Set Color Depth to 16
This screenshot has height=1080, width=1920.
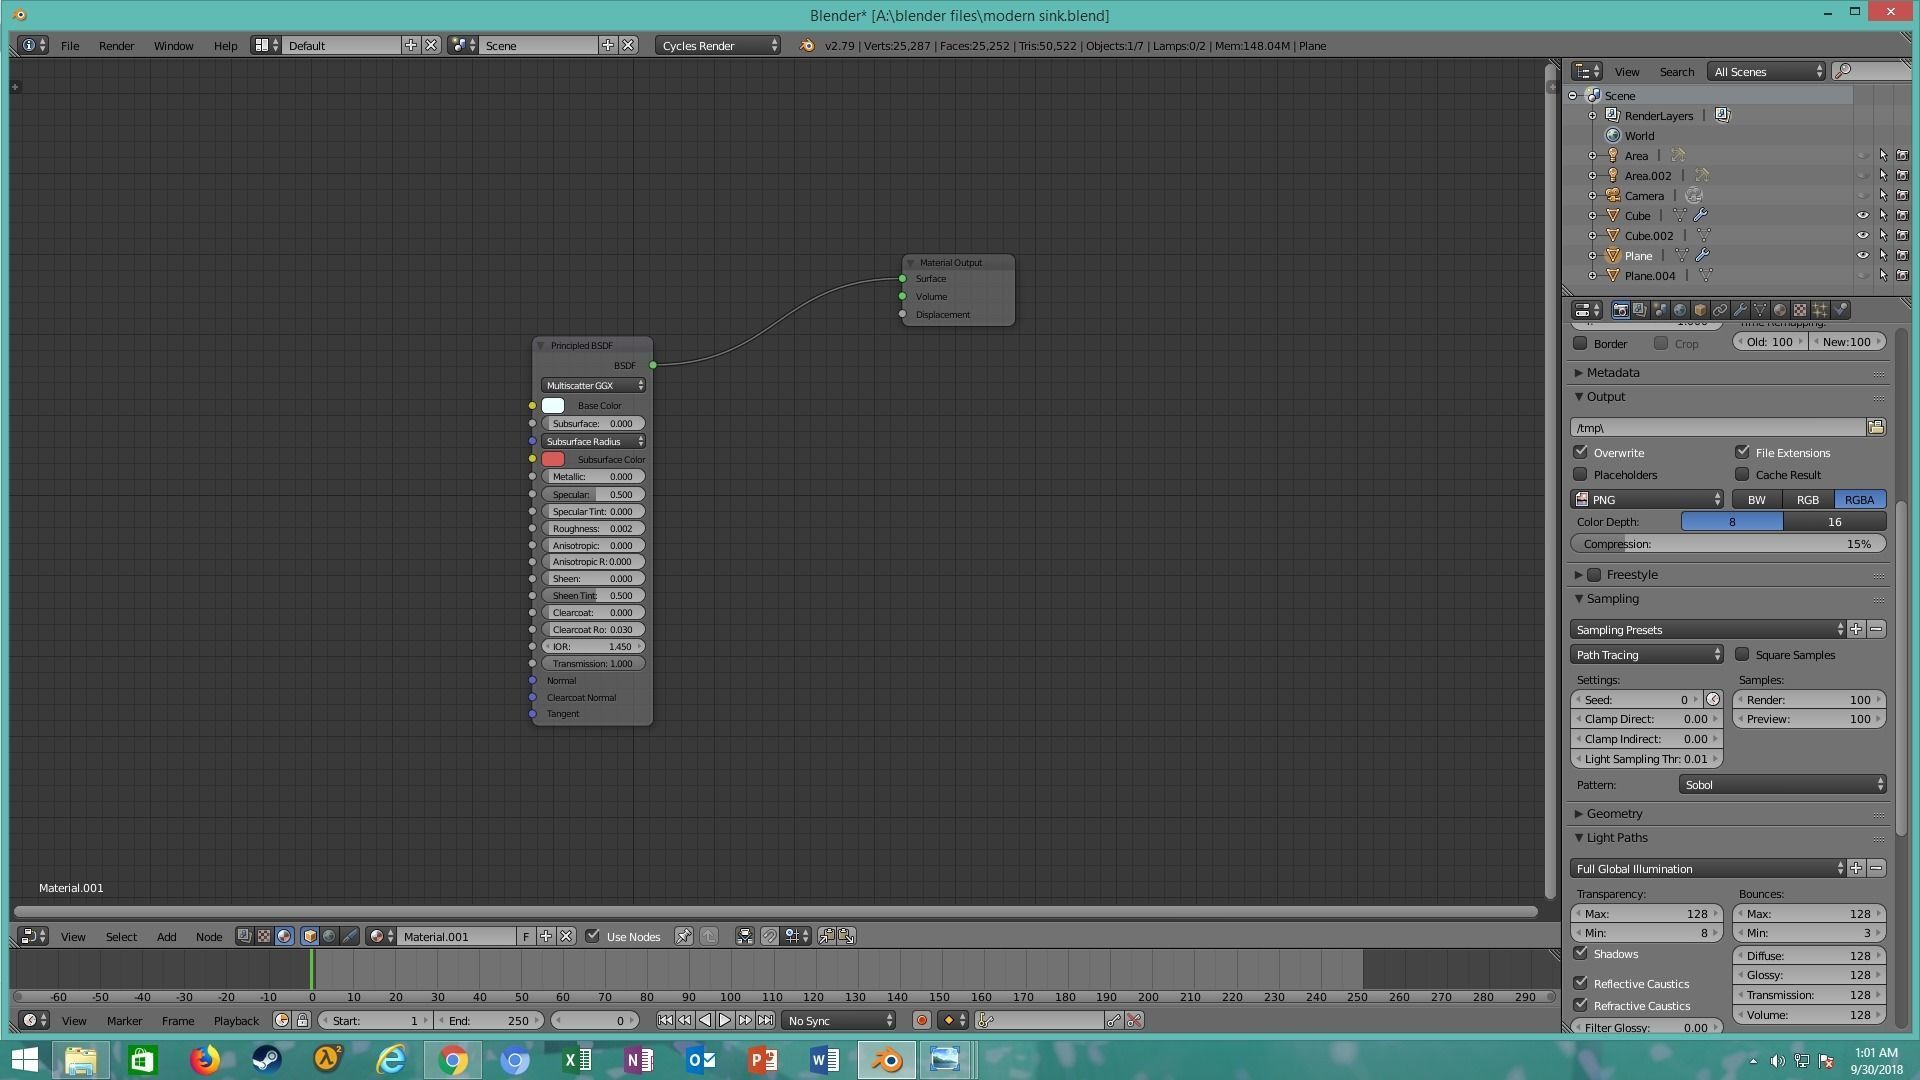[1834, 522]
